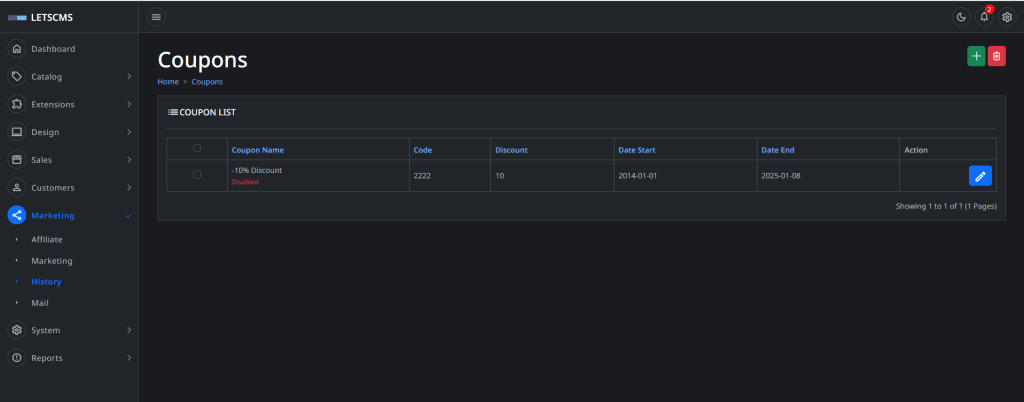1024x402 pixels.
Task: Expand the System menu chevron
Action: (x=129, y=330)
